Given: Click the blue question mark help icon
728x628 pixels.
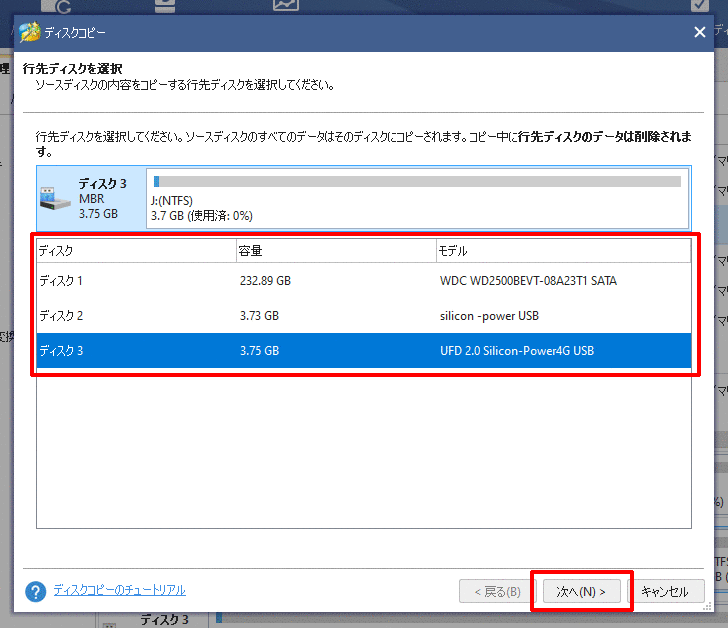Looking at the screenshot, I should [x=36, y=592].
